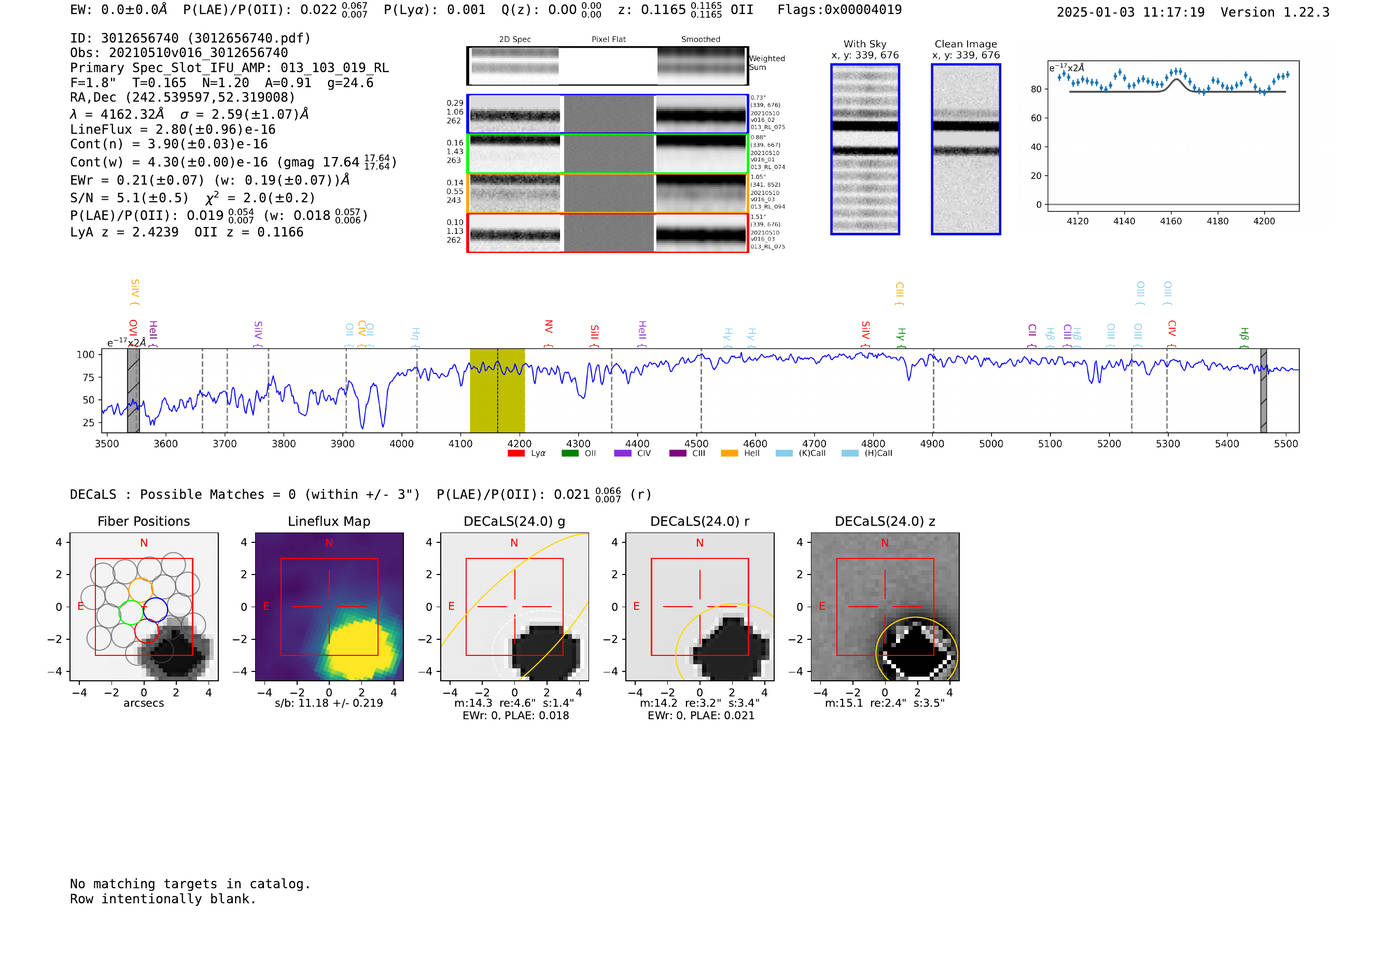Click the red OVI line label
The image size is (1400, 953).
[133, 332]
